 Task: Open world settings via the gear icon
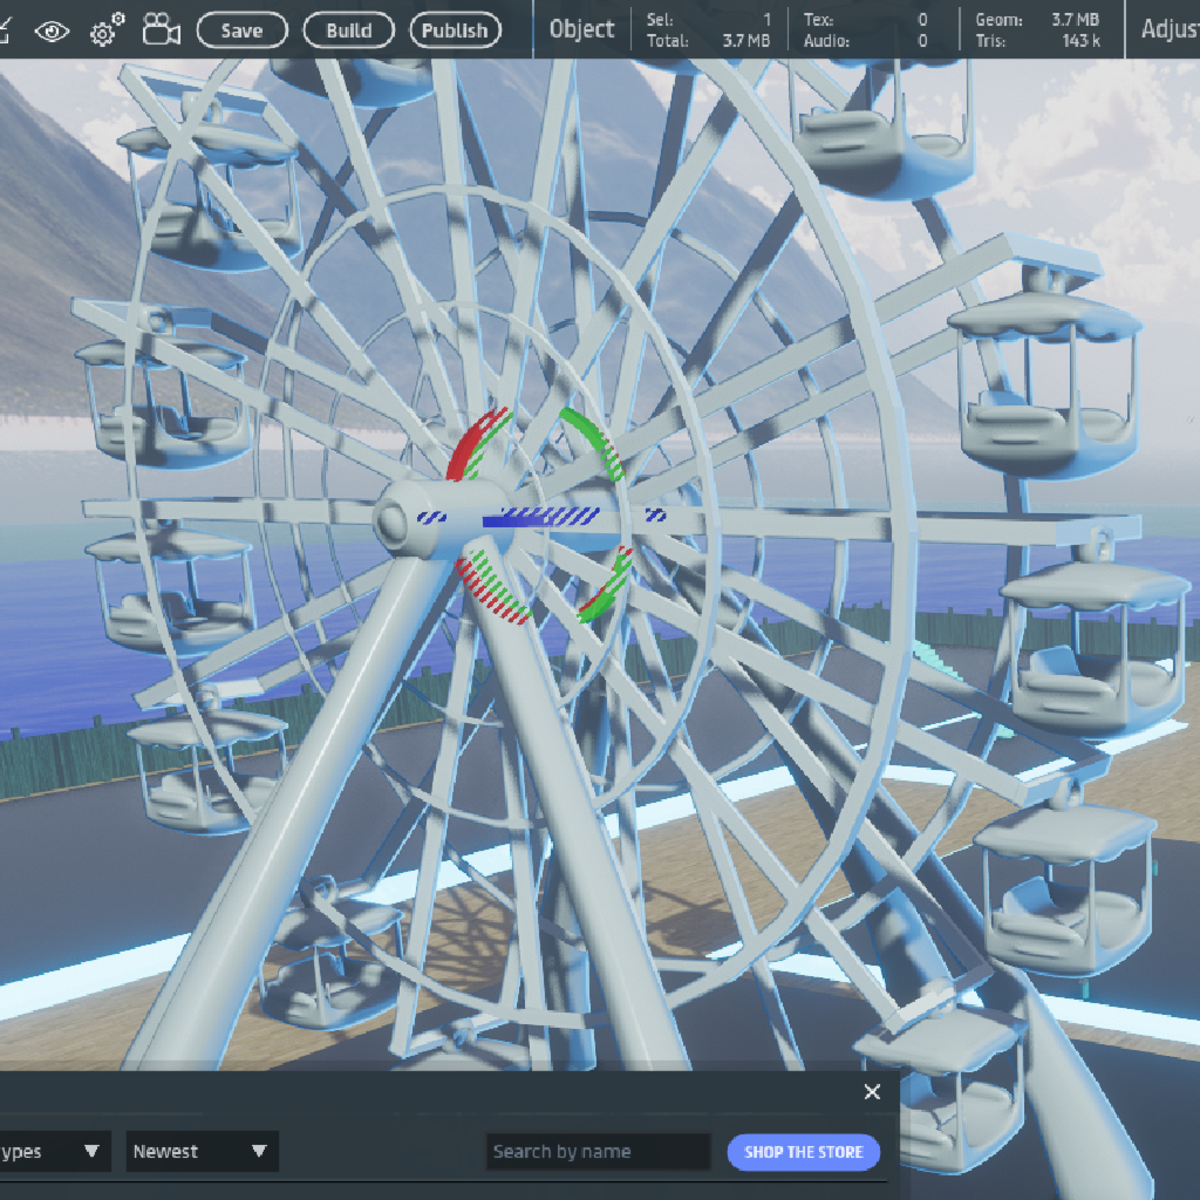coord(106,31)
